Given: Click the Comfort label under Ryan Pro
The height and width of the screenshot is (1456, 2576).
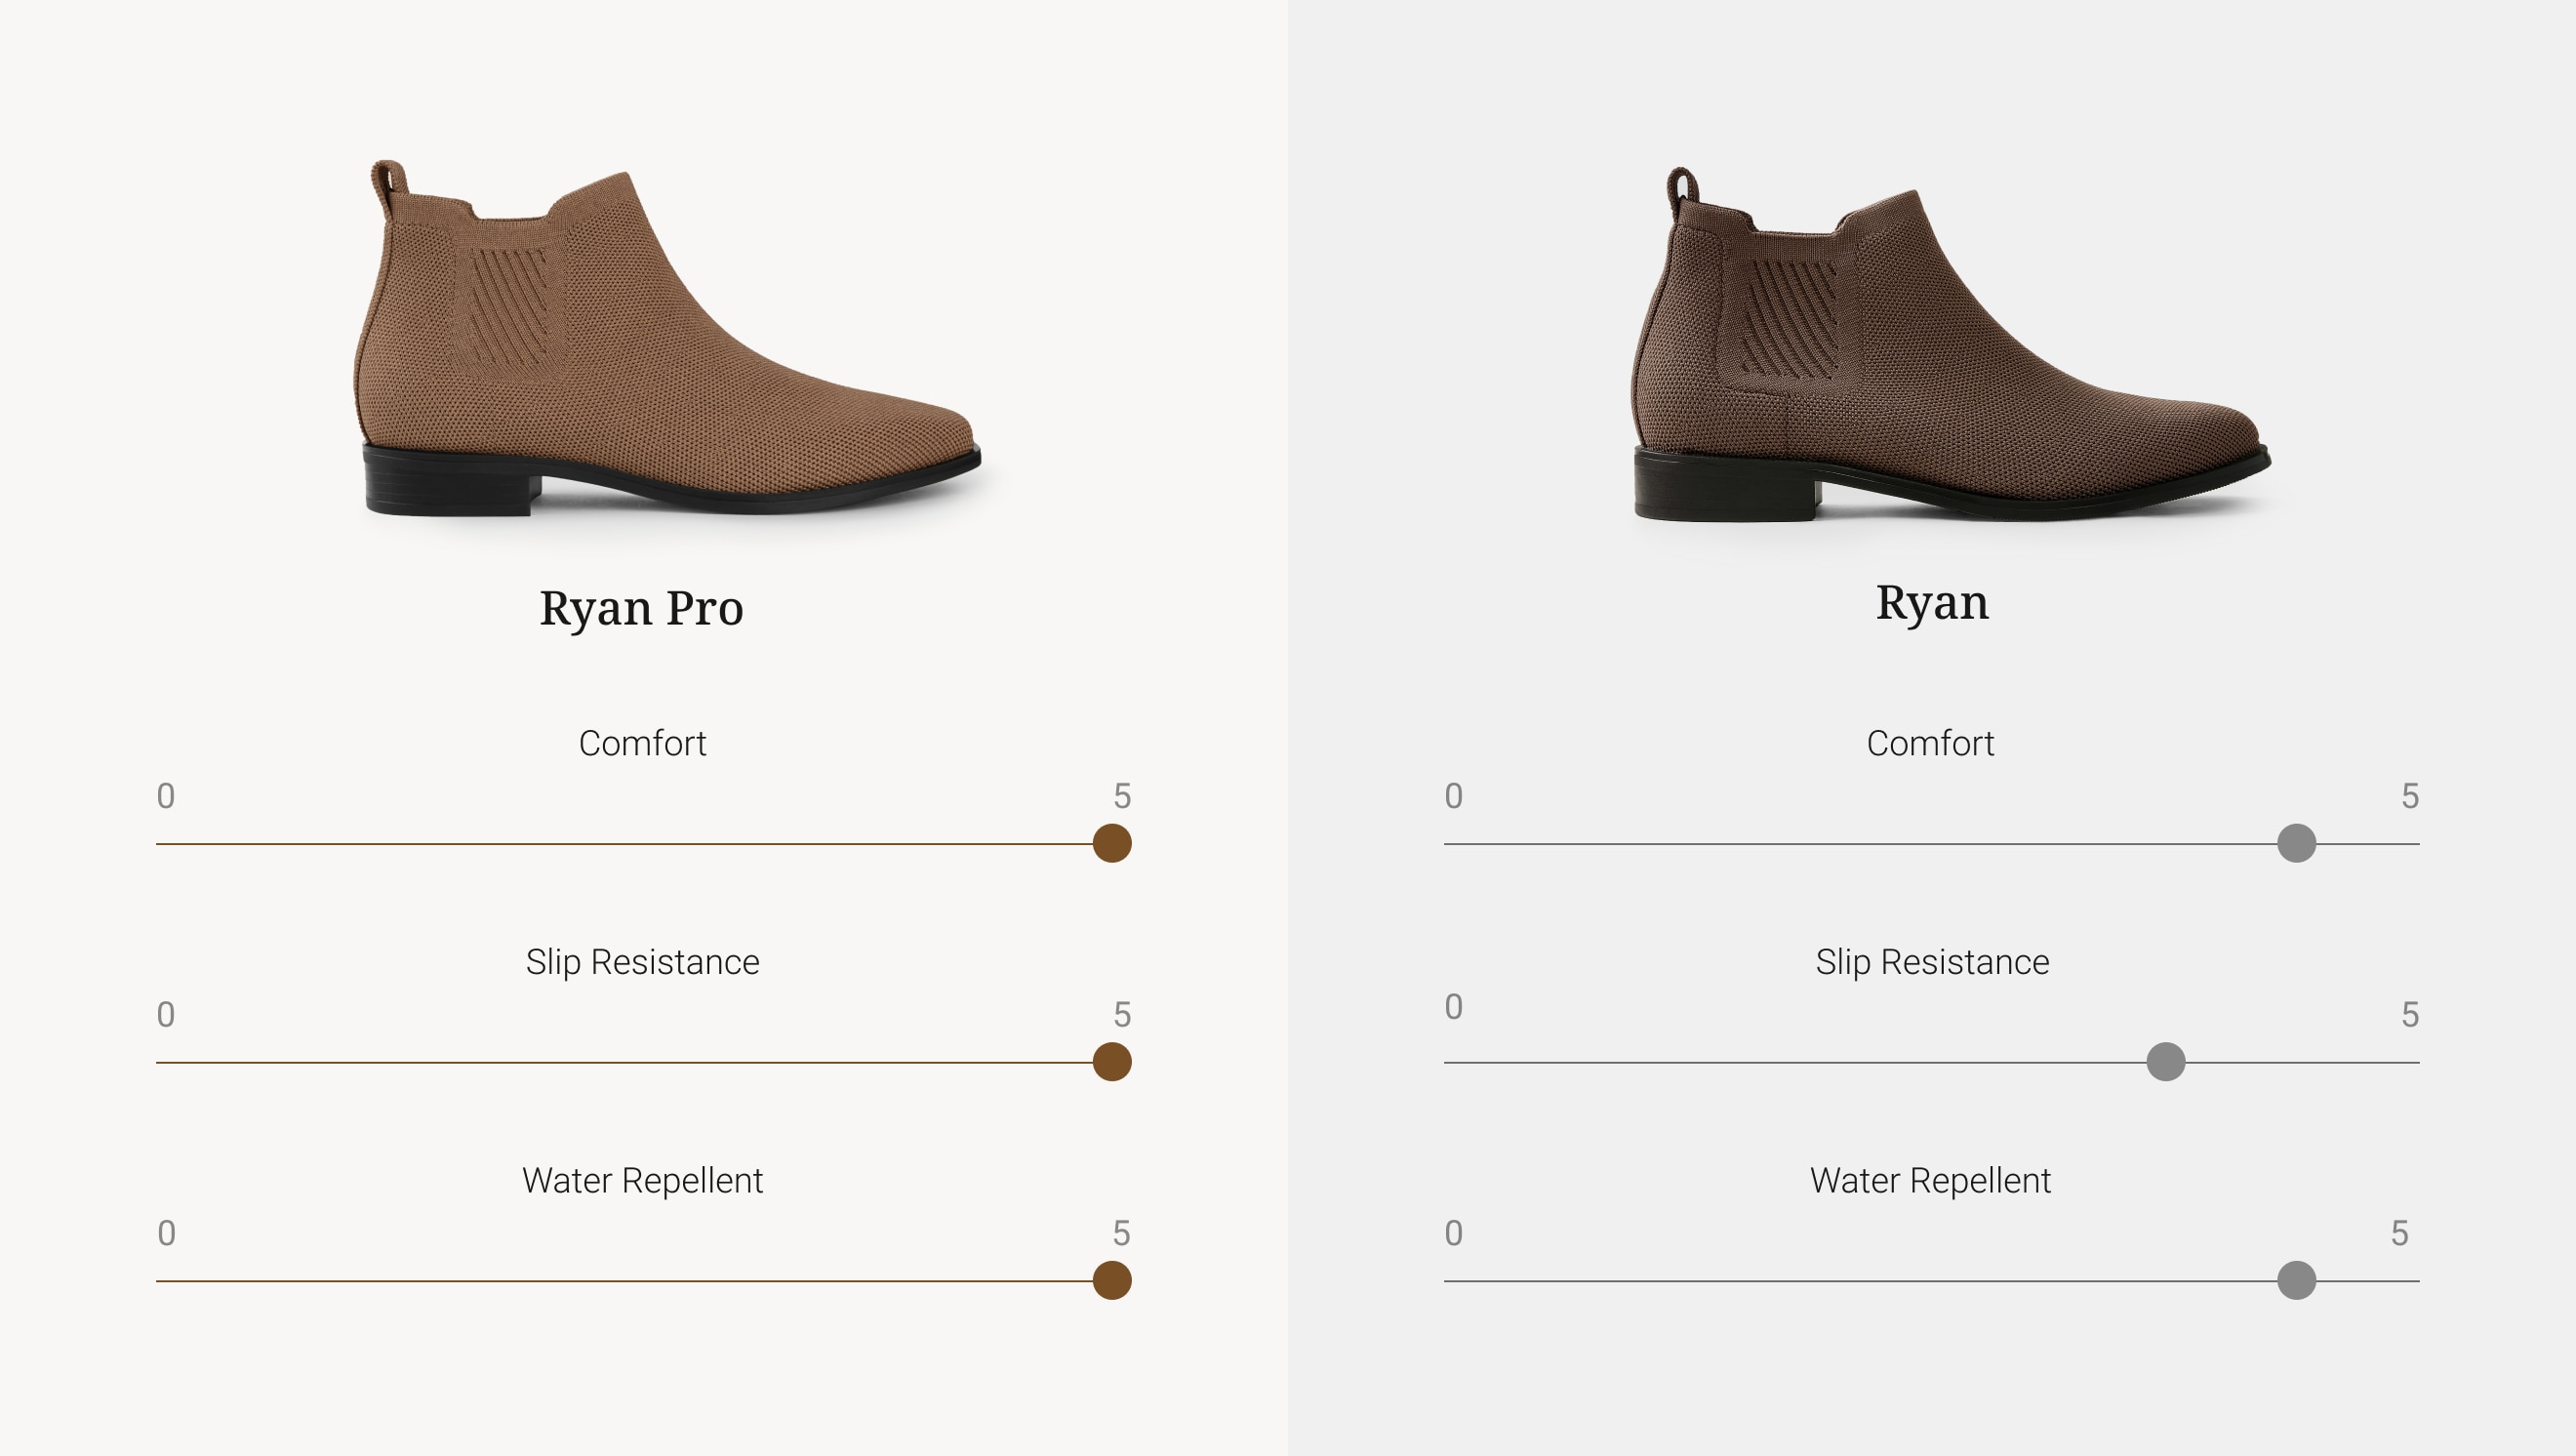Looking at the screenshot, I should click(x=643, y=743).
